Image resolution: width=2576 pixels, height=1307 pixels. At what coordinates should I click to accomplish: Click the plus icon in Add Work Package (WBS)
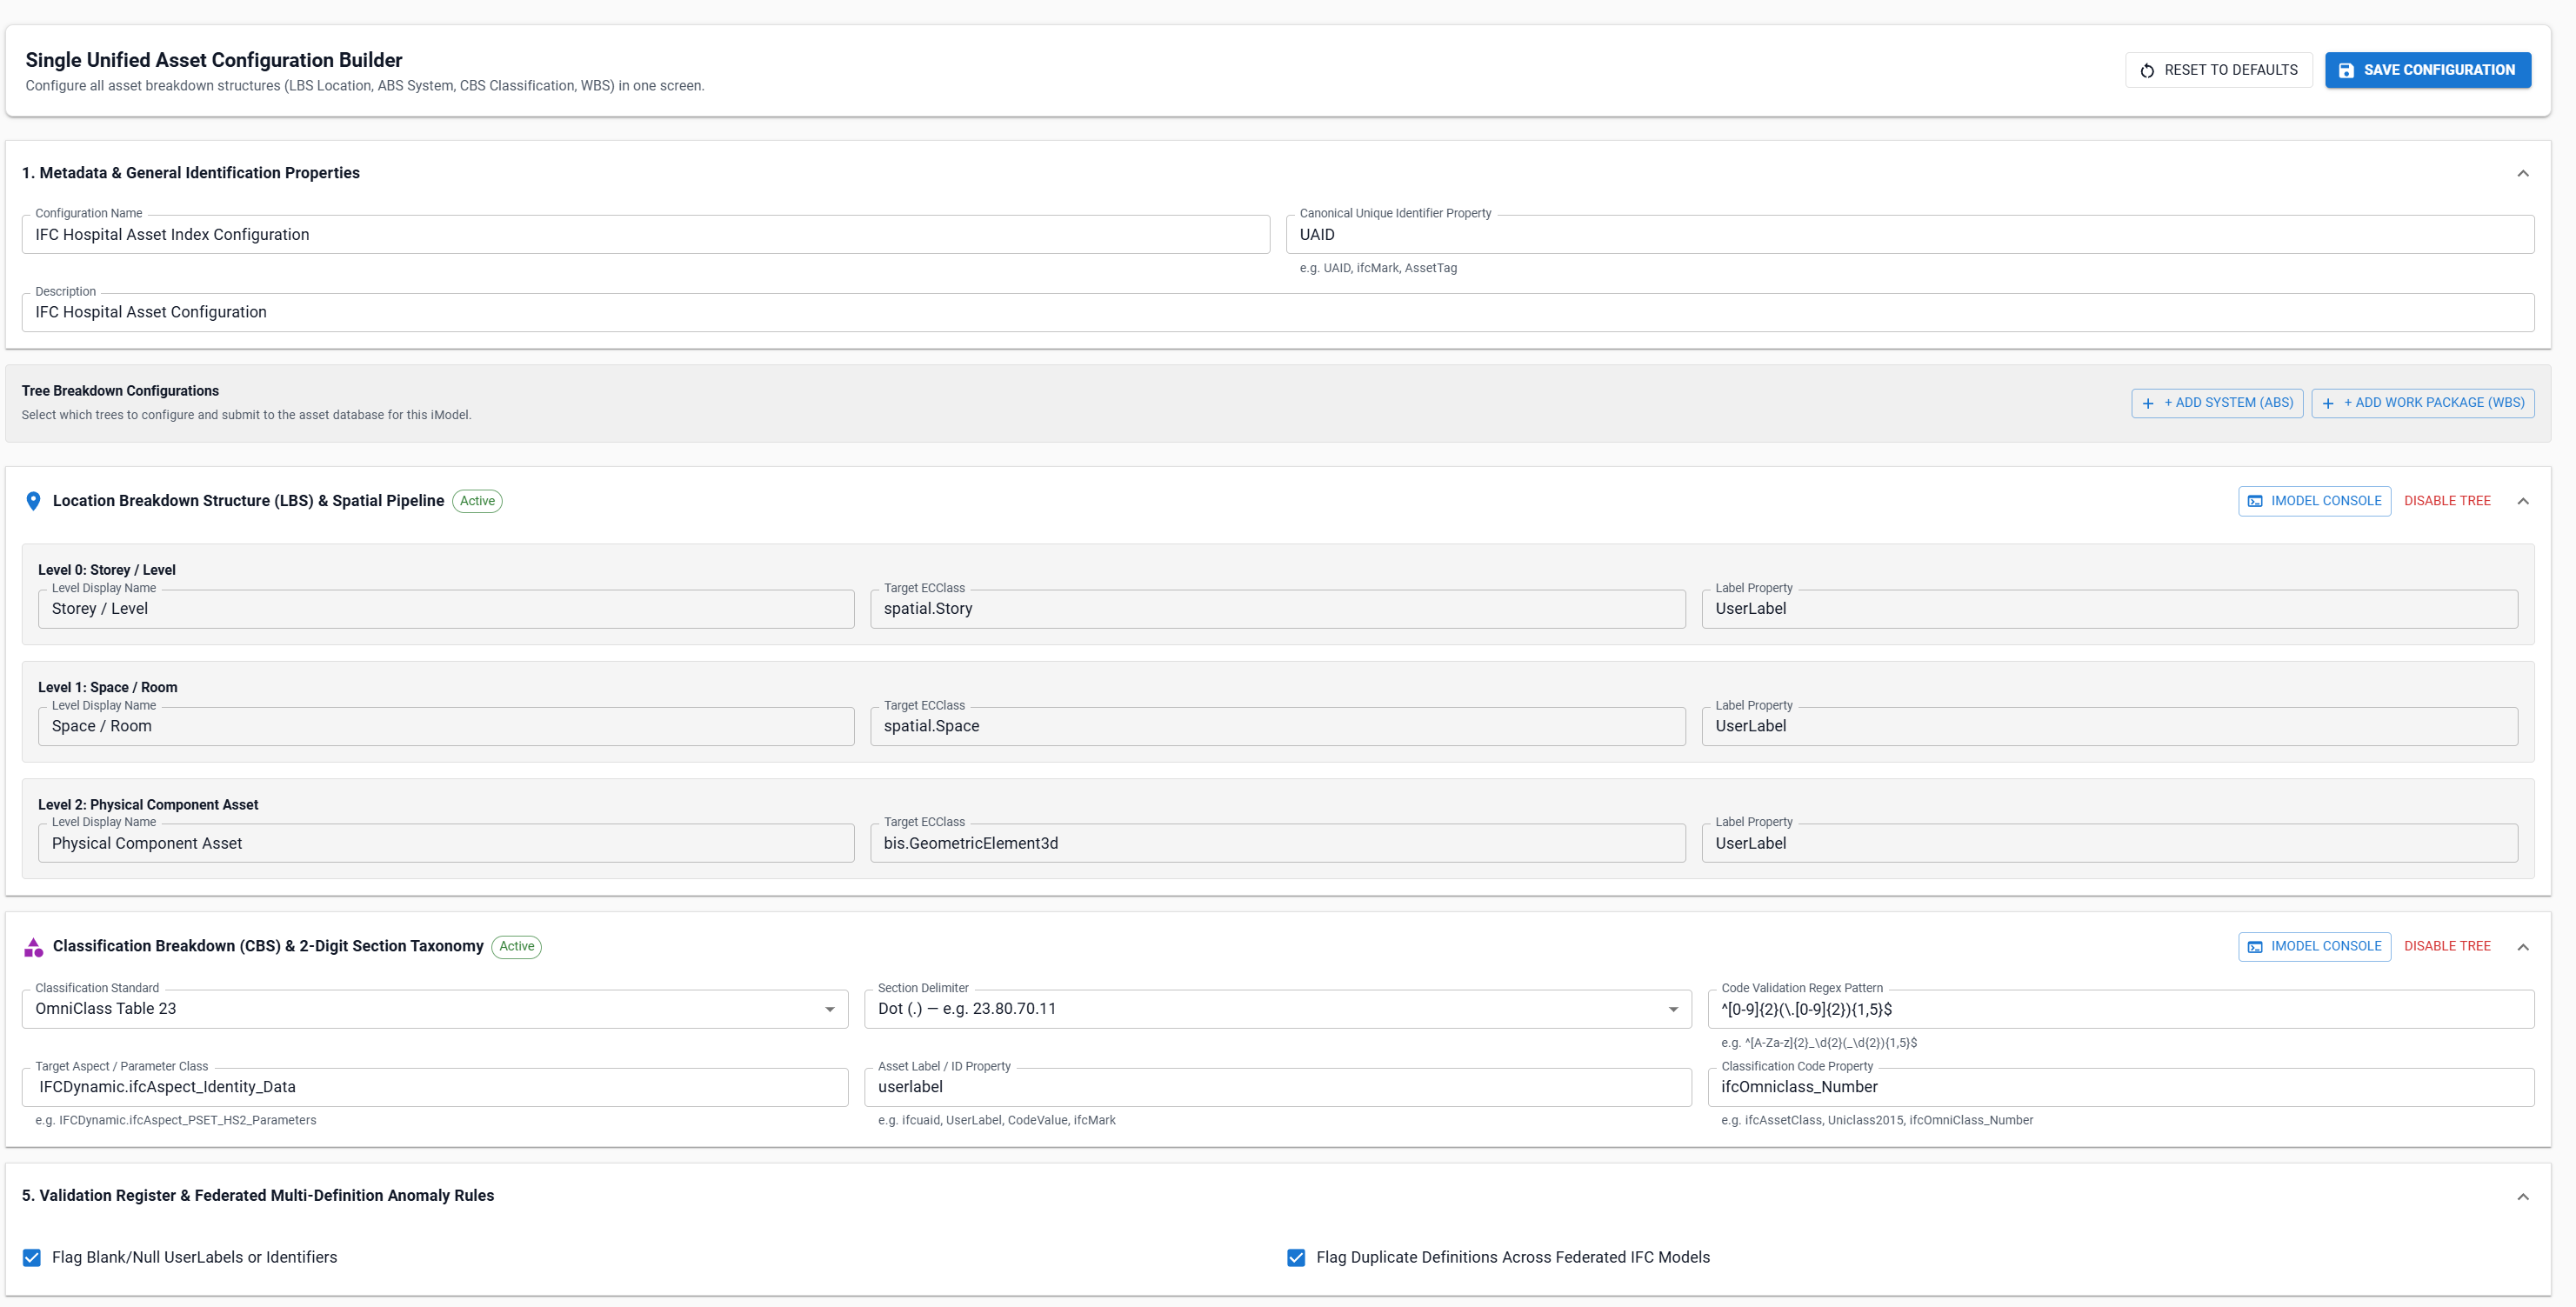pos(2328,403)
